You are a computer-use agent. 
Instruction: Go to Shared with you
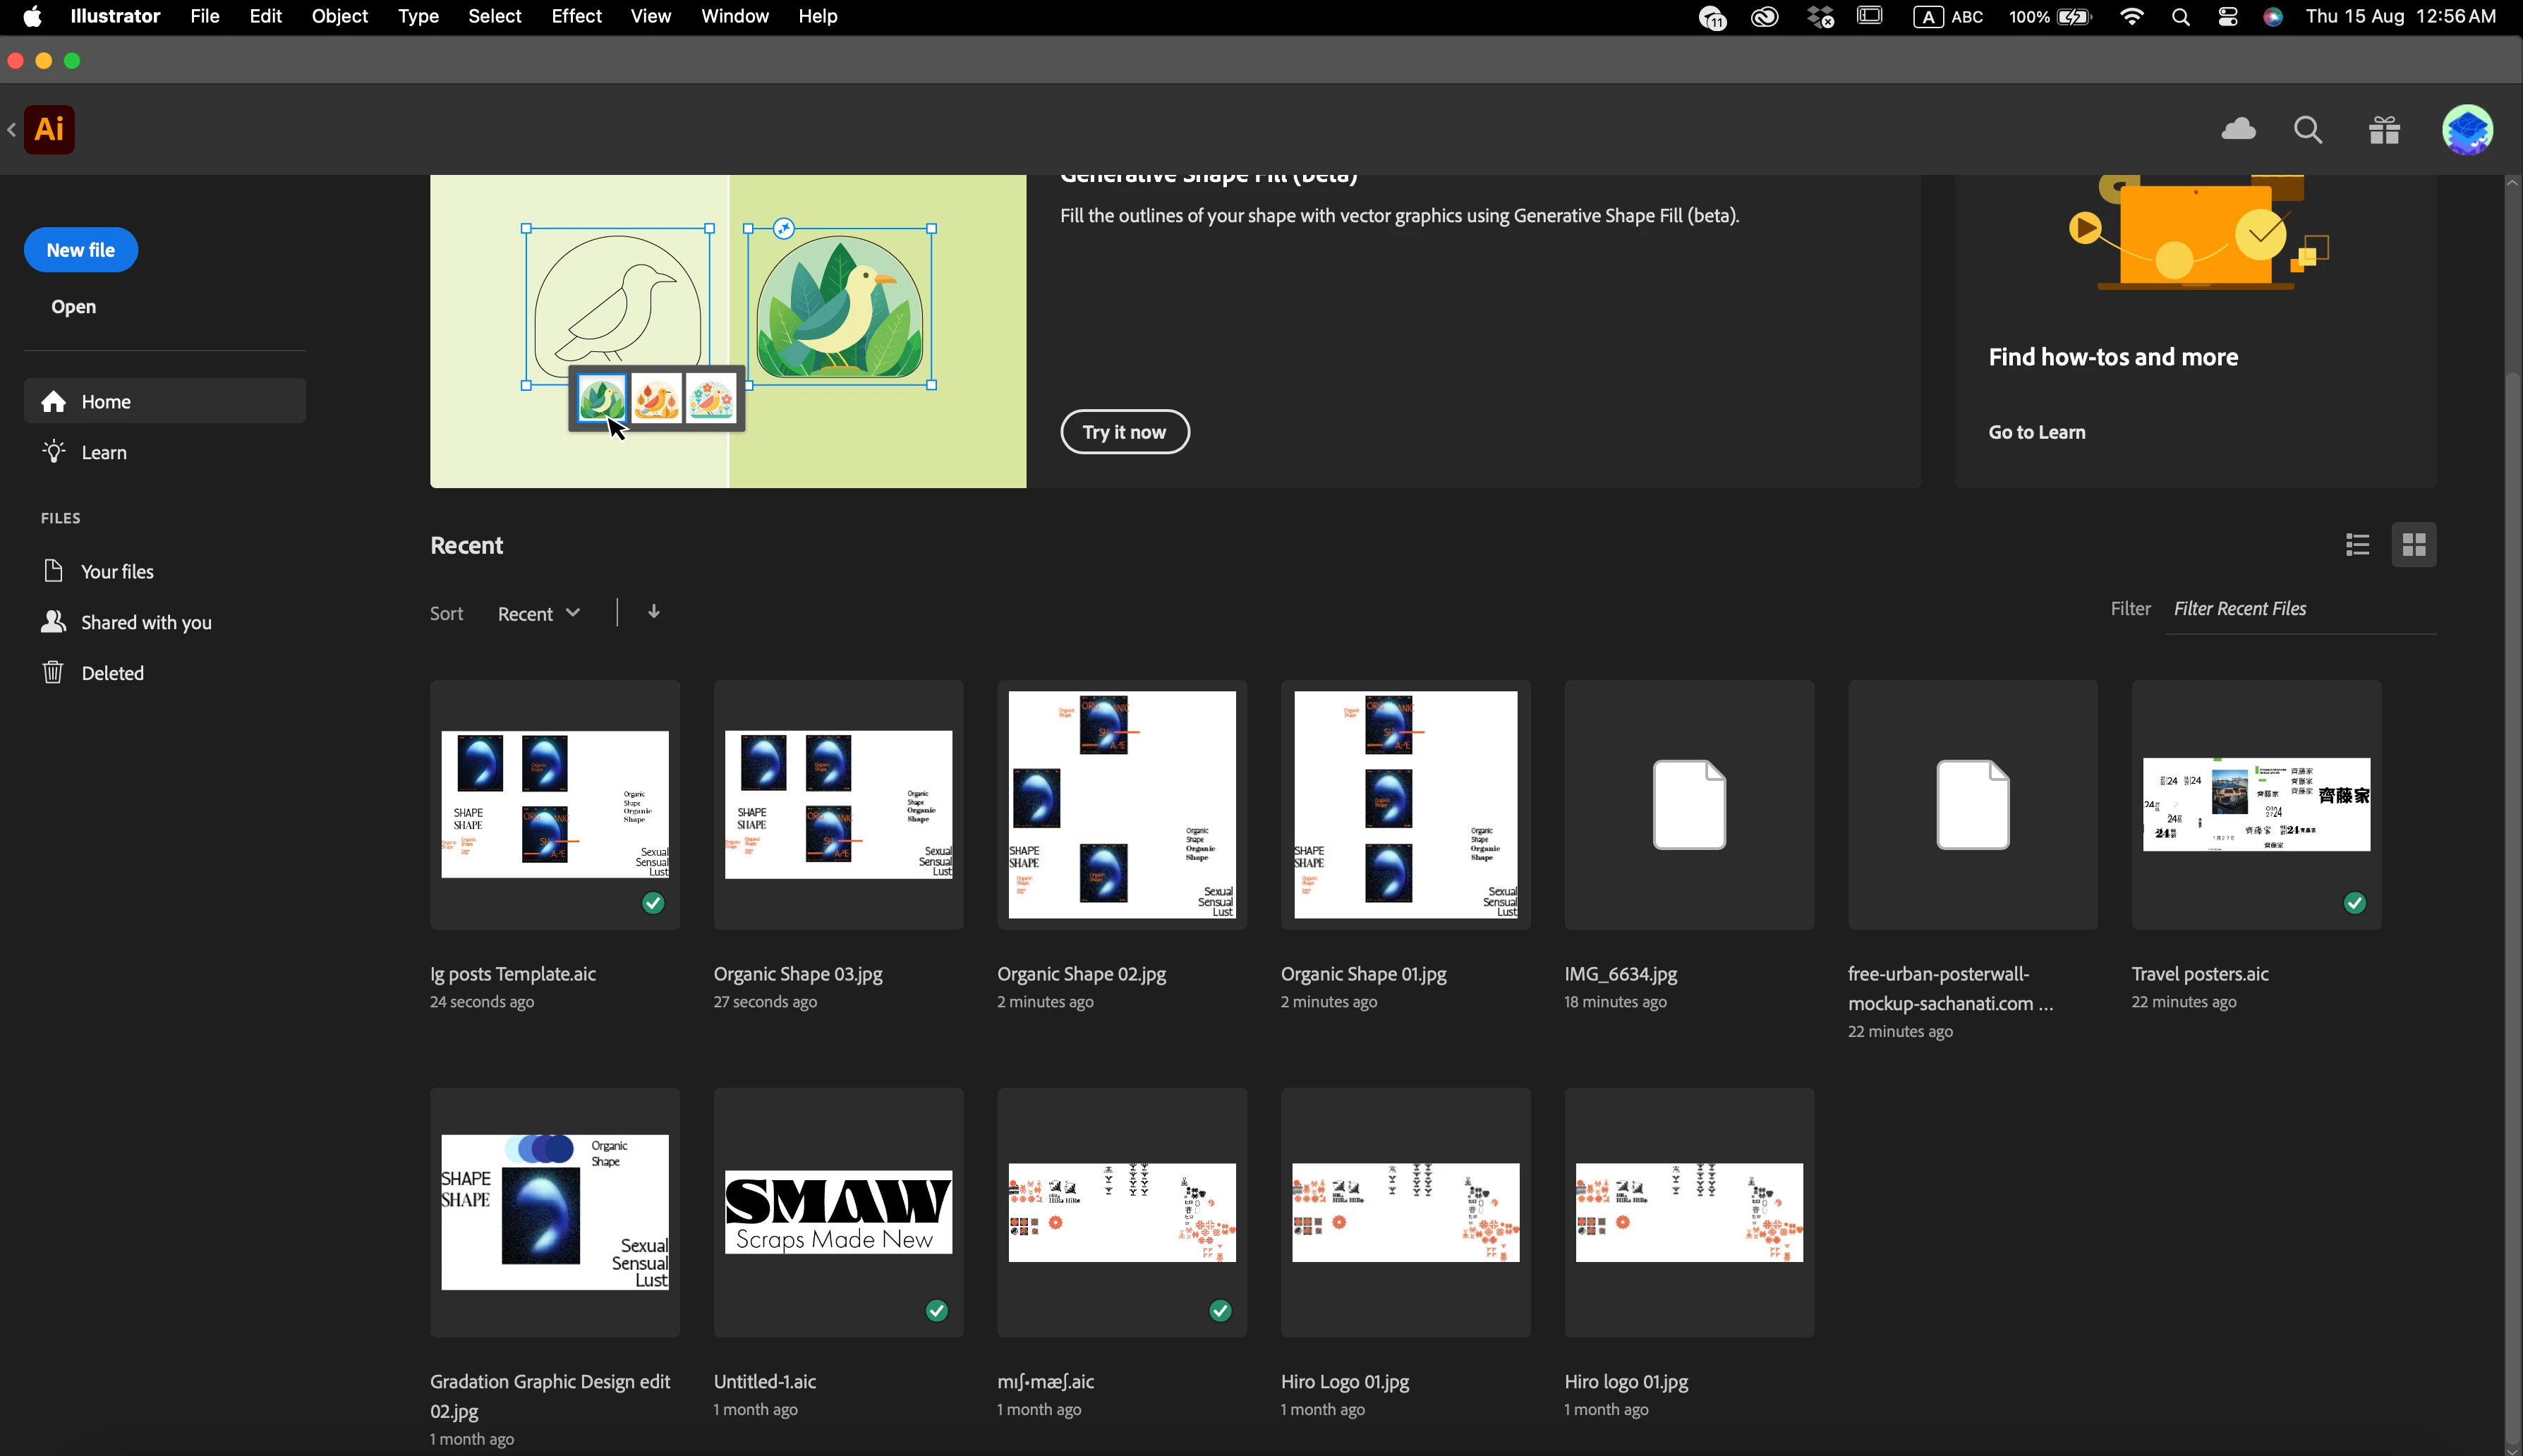click(146, 622)
